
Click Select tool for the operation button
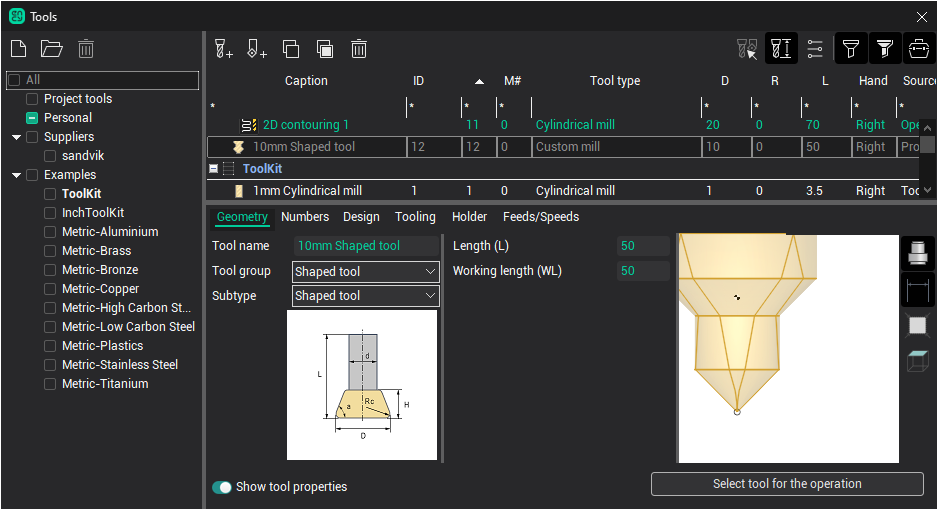(x=786, y=484)
